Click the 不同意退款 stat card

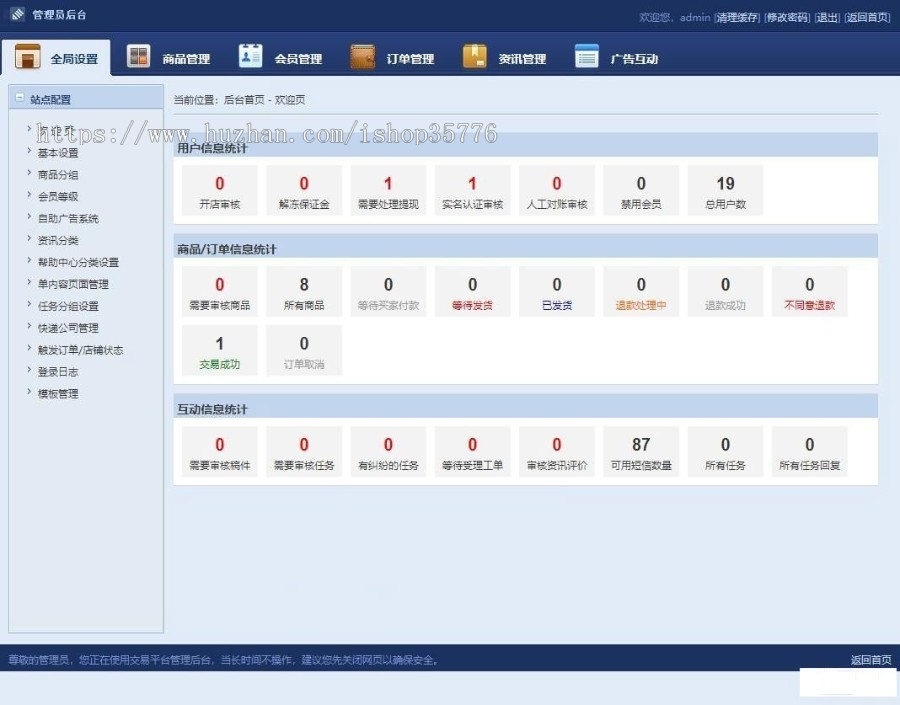pyautogui.click(x=810, y=292)
